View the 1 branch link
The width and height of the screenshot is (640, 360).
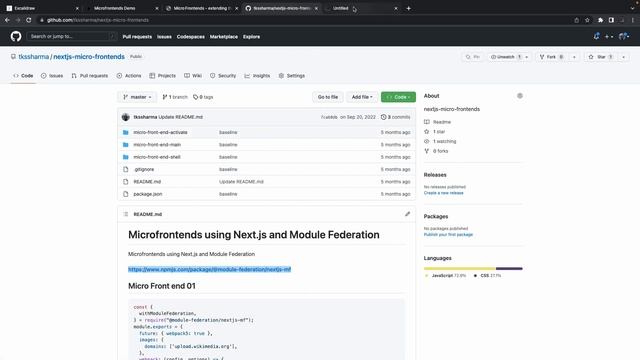pos(175,97)
